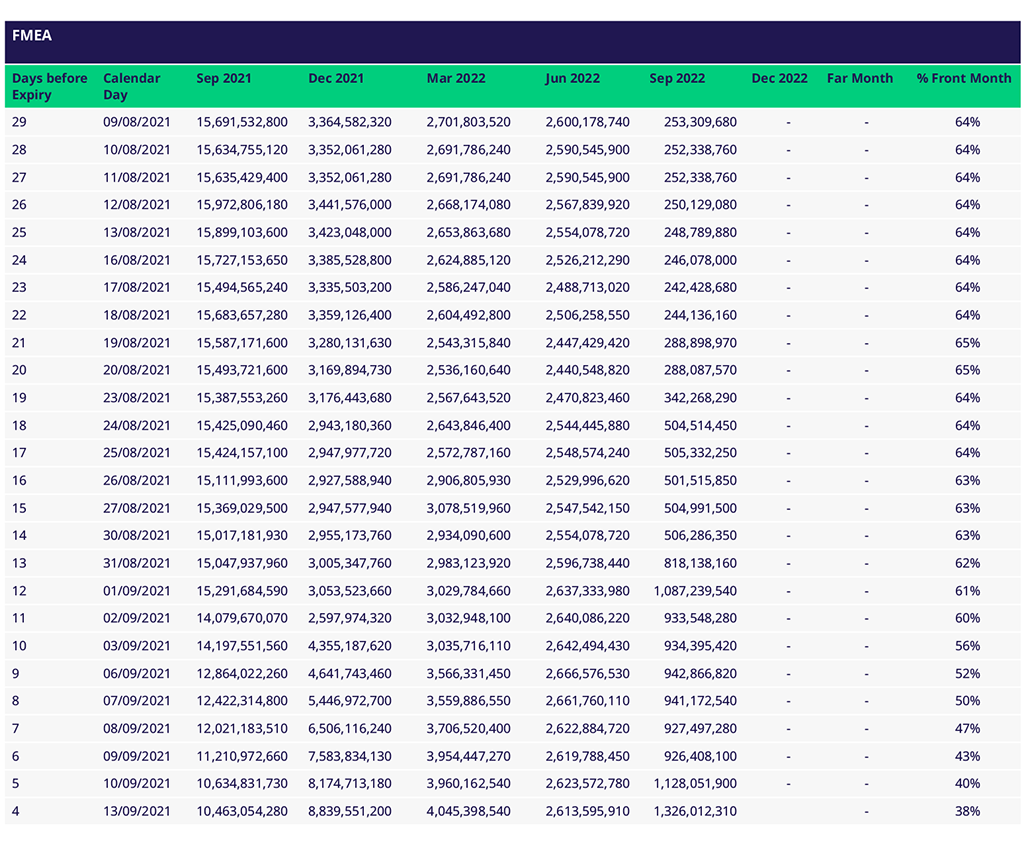Screen dimensions: 1024x848
Task: Select the 38% front month cell
Action: [x=967, y=811]
